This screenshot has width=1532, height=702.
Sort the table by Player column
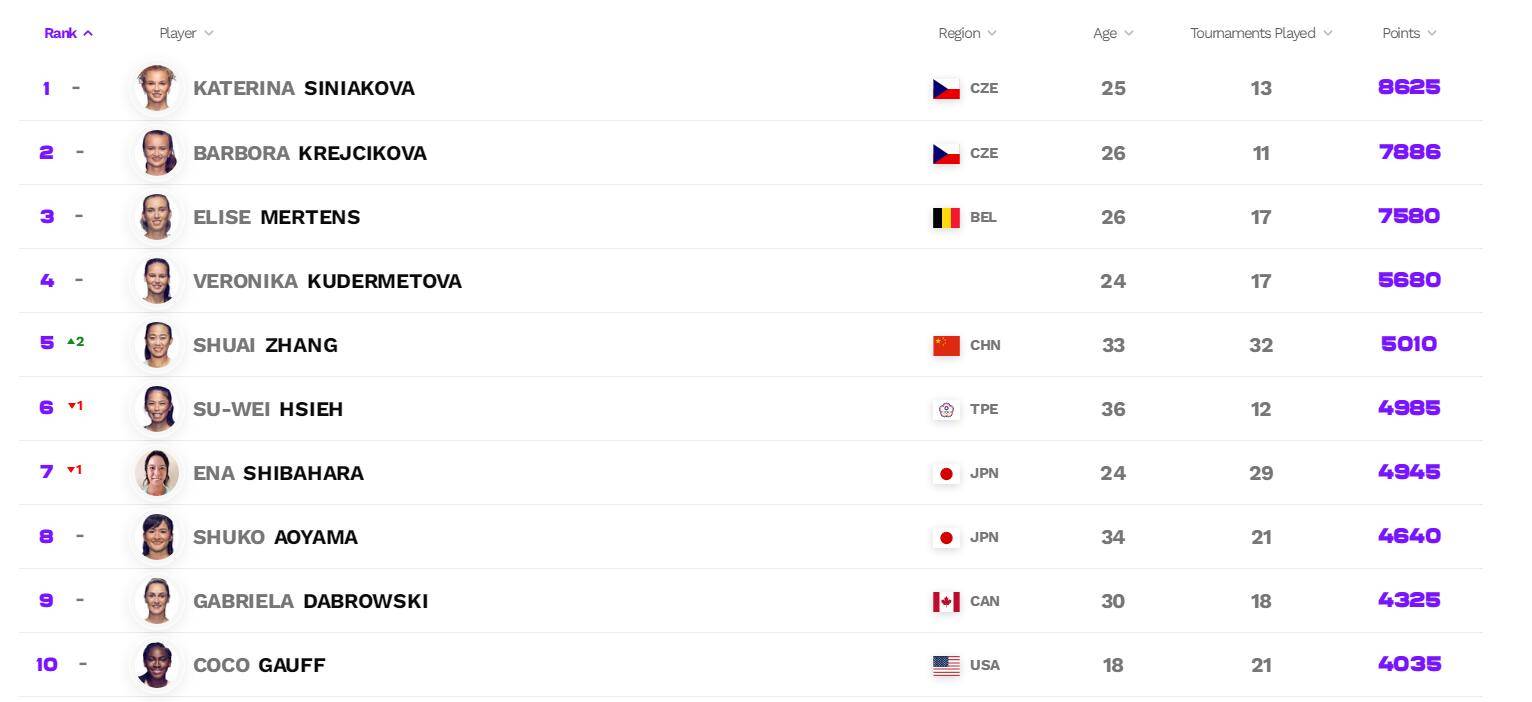tap(186, 33)
